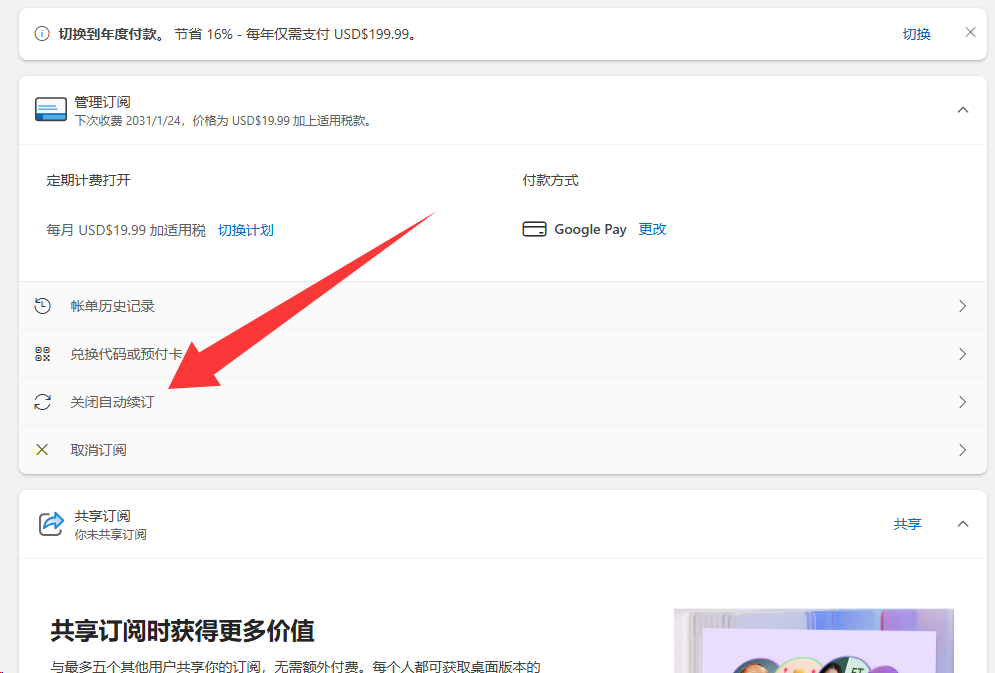995x673 pixels.
Task: Open 取消订阅 option
Action: pos(98,450)
